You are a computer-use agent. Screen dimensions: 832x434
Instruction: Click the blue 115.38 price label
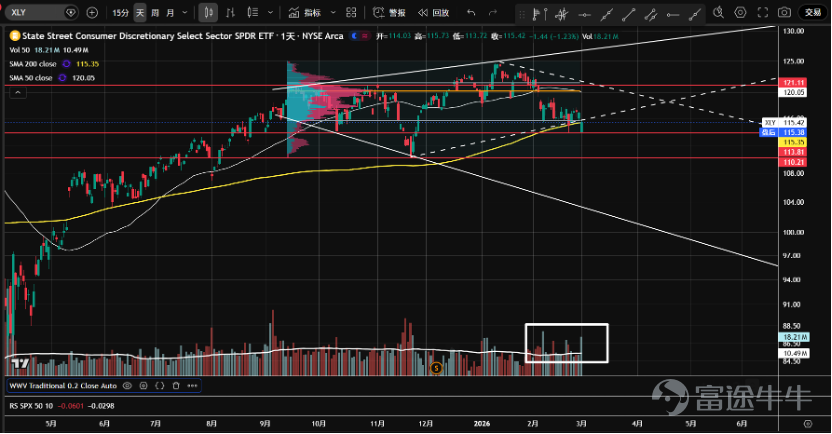point(784,132)
